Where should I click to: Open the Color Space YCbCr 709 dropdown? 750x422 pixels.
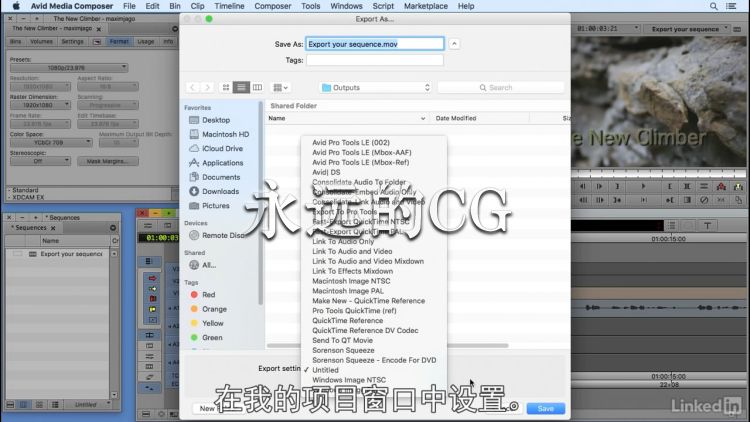51,142
